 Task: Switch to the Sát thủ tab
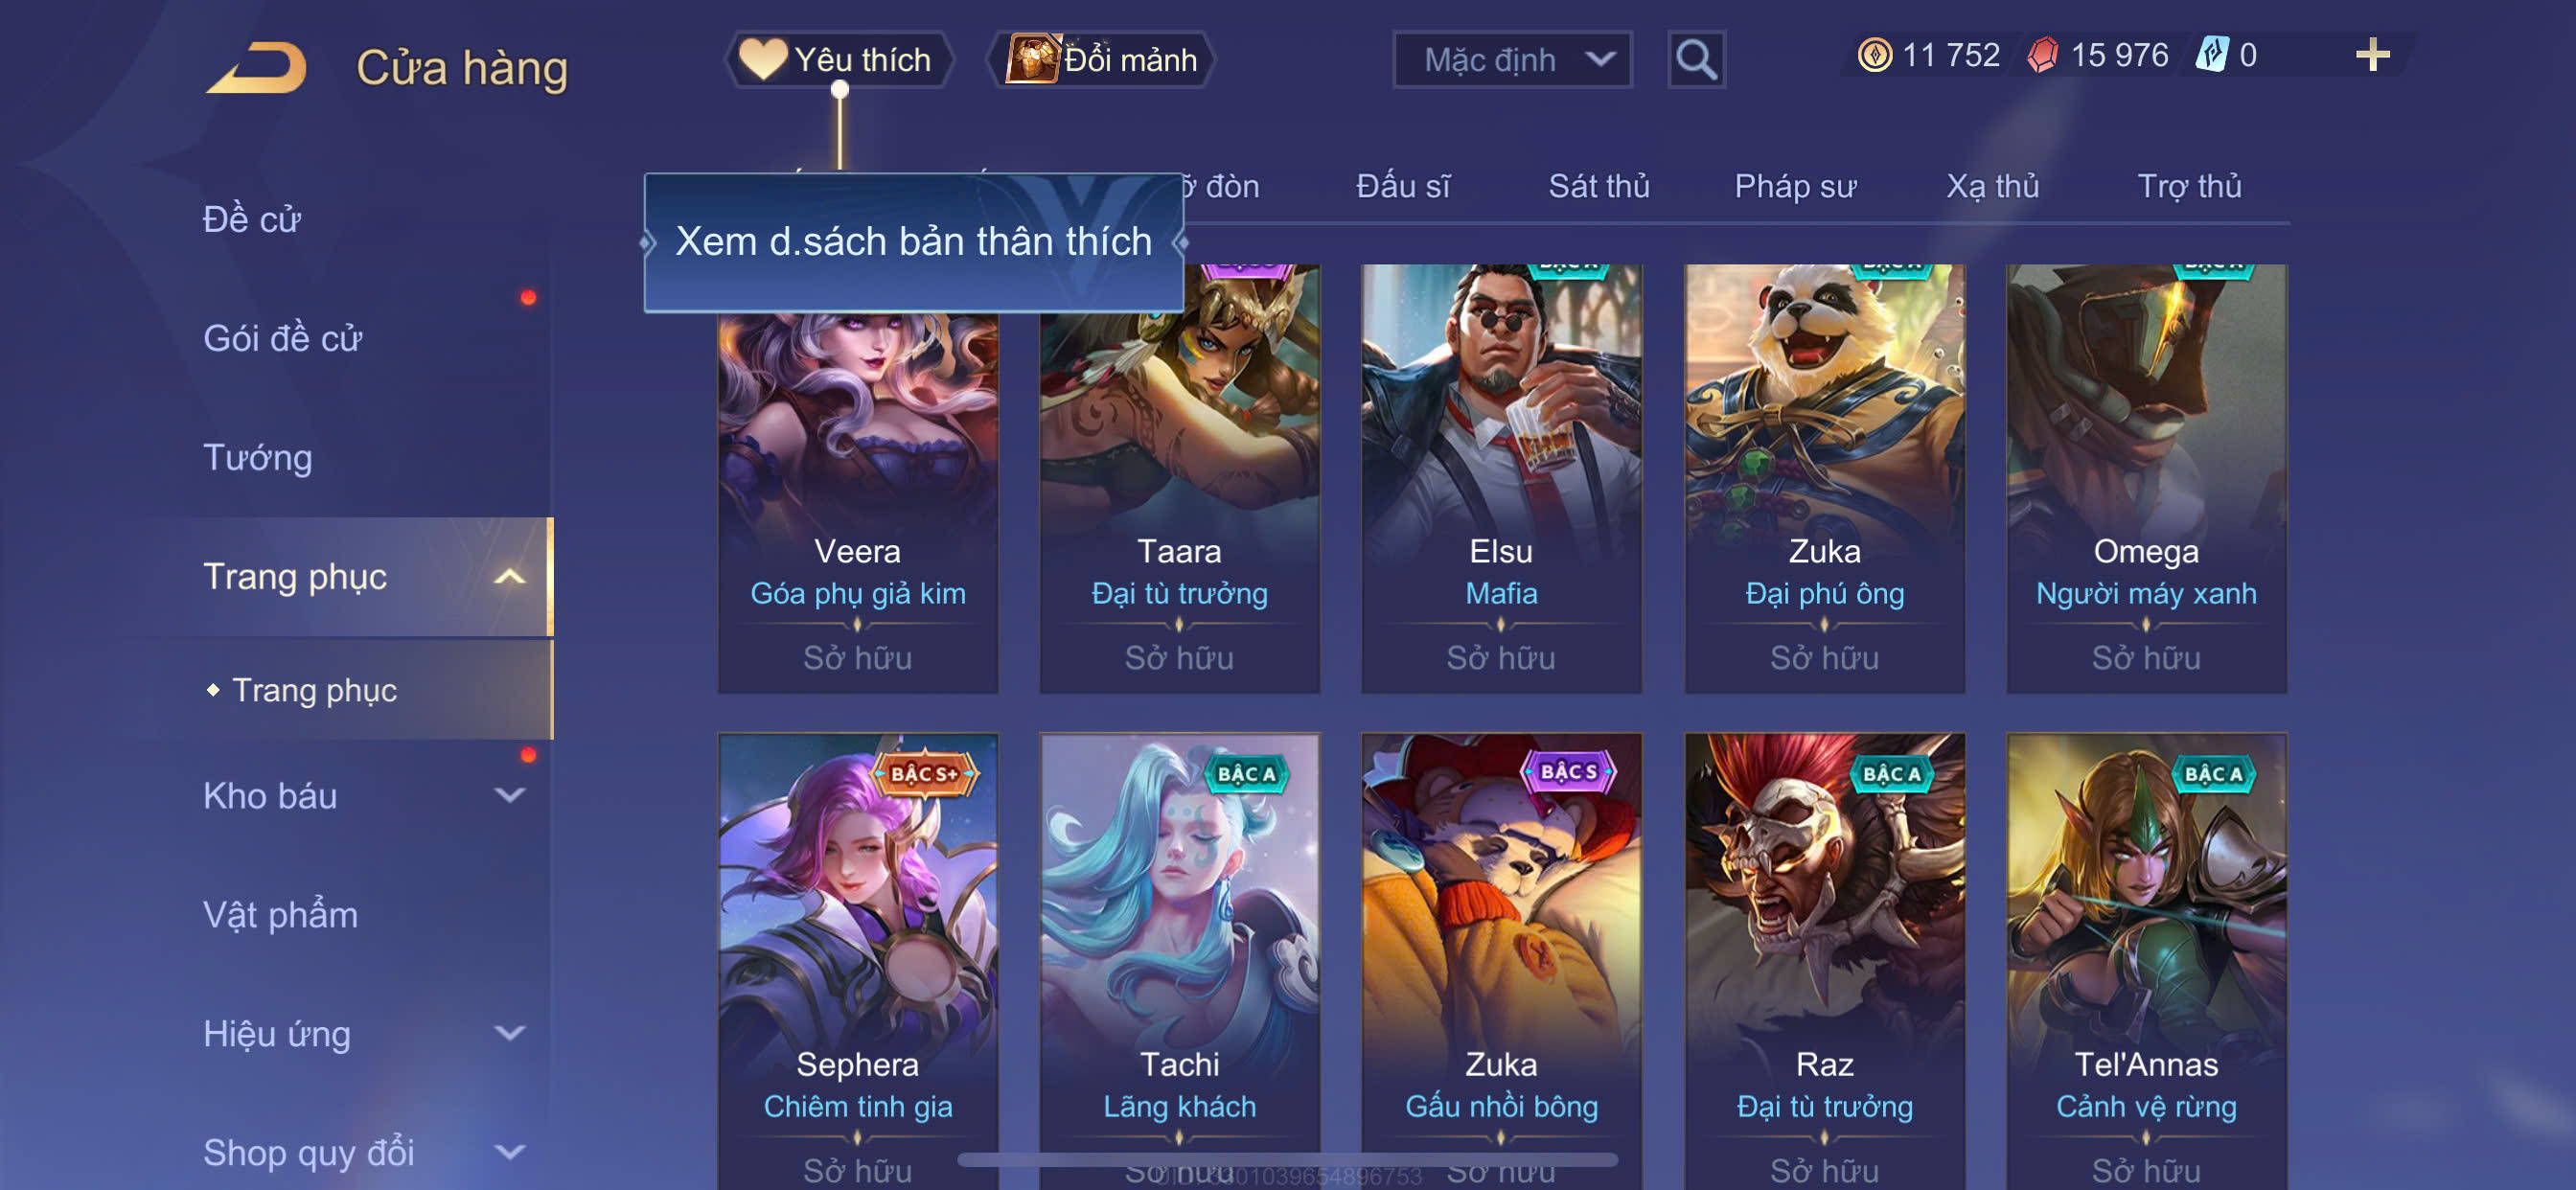tap(1598, 186)
